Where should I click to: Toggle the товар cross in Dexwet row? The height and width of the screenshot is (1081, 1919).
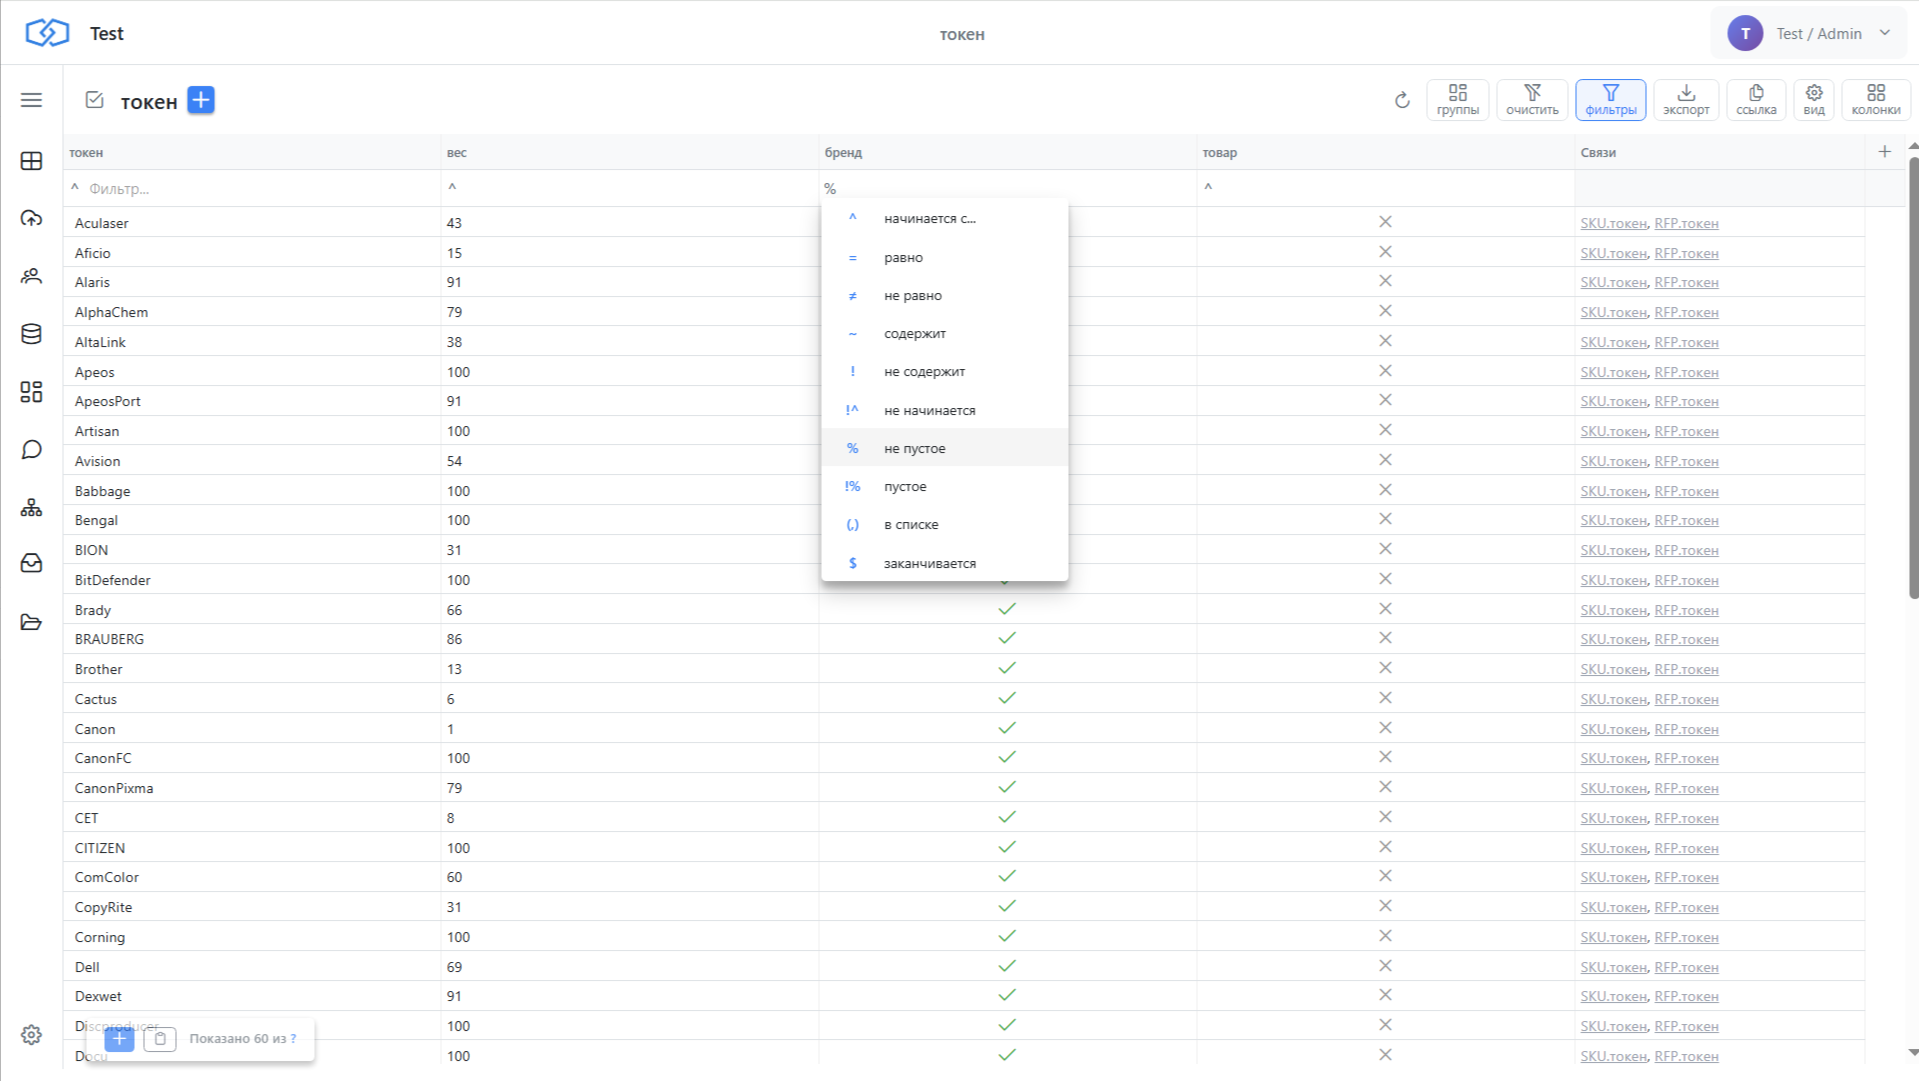tap(1385, 995)
